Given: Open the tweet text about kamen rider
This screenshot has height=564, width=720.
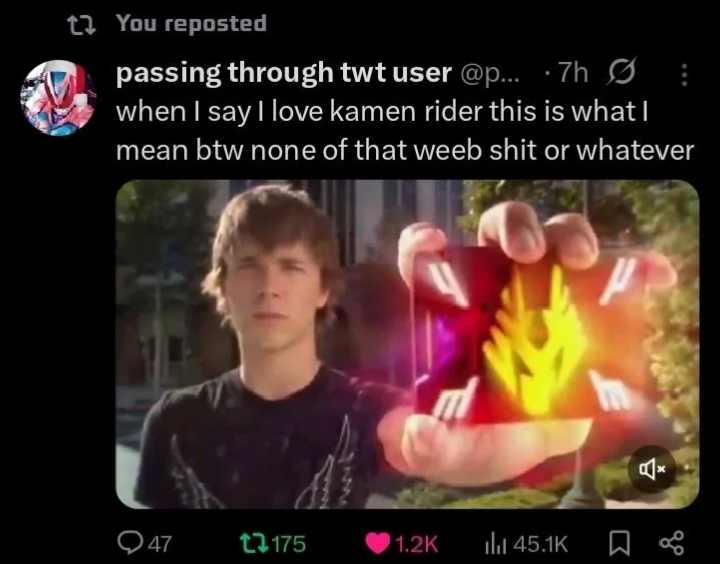Looking at the screenshot, I should [405, 131].
